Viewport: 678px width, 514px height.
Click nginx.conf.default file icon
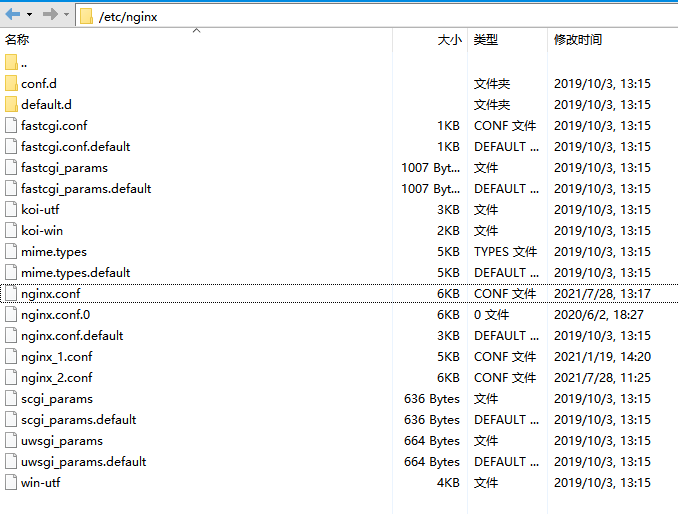click(11, 335)
